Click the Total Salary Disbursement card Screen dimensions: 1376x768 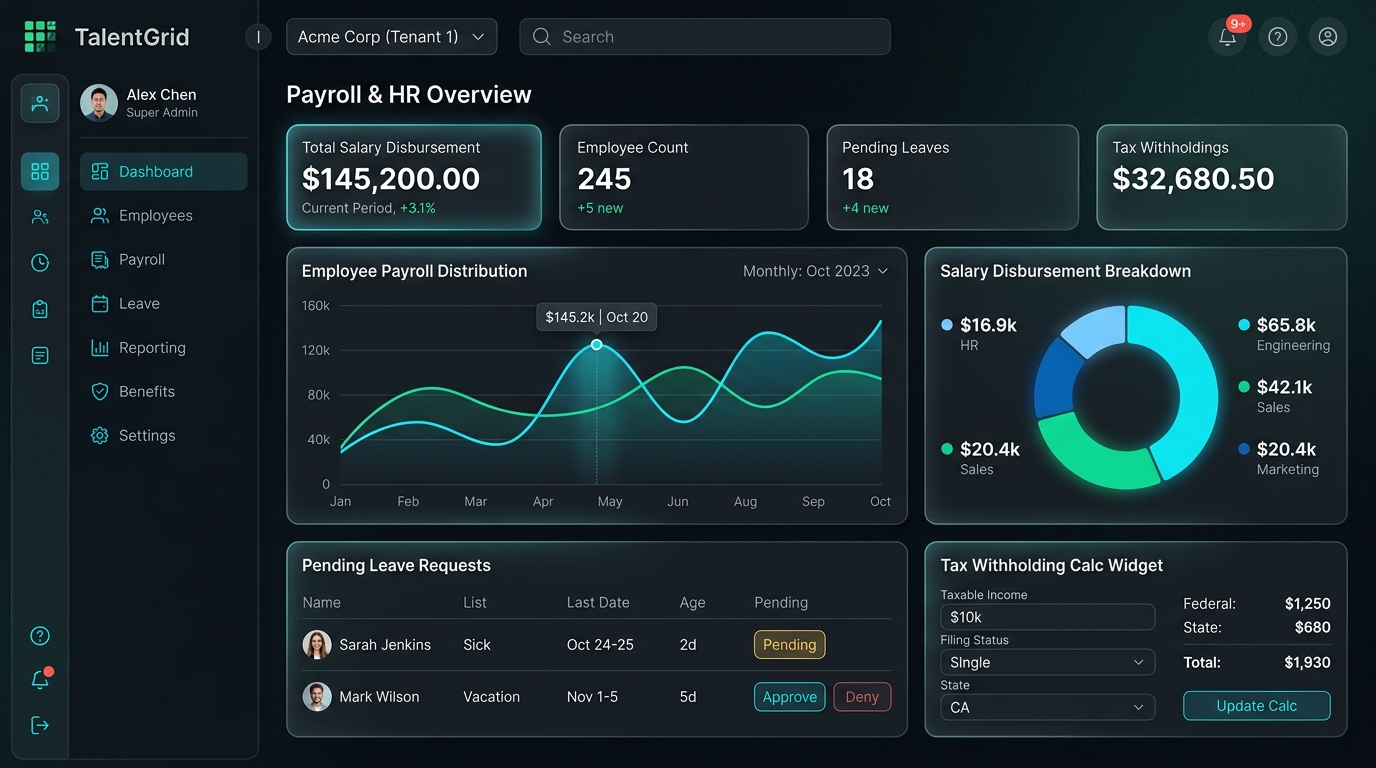click(414, 177)
